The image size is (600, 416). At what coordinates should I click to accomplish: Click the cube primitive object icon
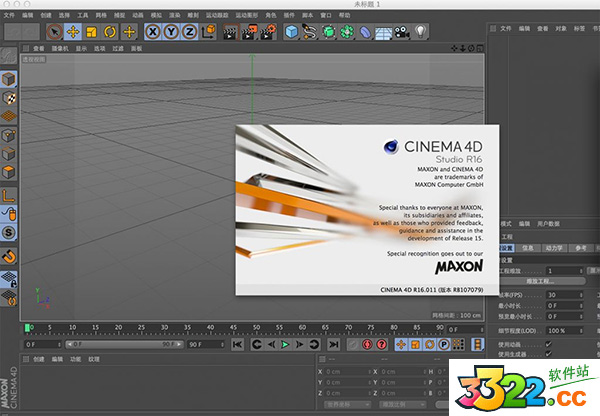click(x=291, y=32)
